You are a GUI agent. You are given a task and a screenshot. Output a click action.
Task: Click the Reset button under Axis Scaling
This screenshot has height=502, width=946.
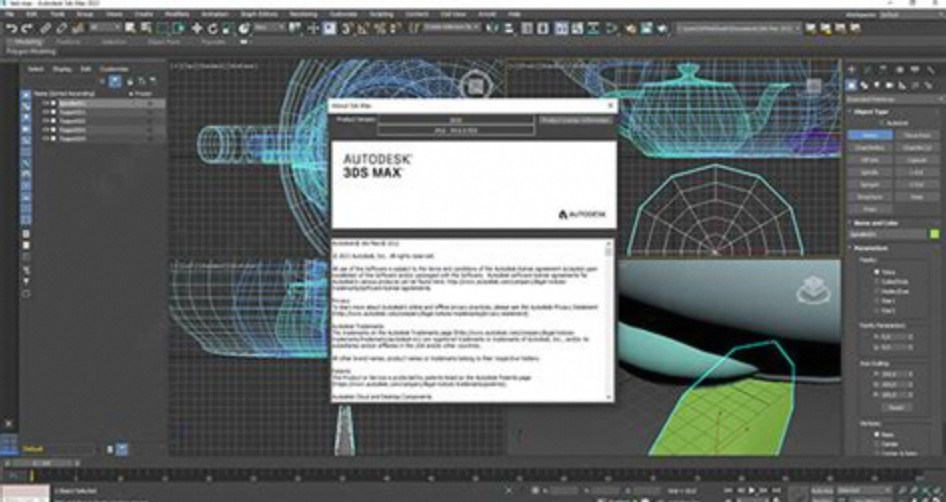[896, 407]
